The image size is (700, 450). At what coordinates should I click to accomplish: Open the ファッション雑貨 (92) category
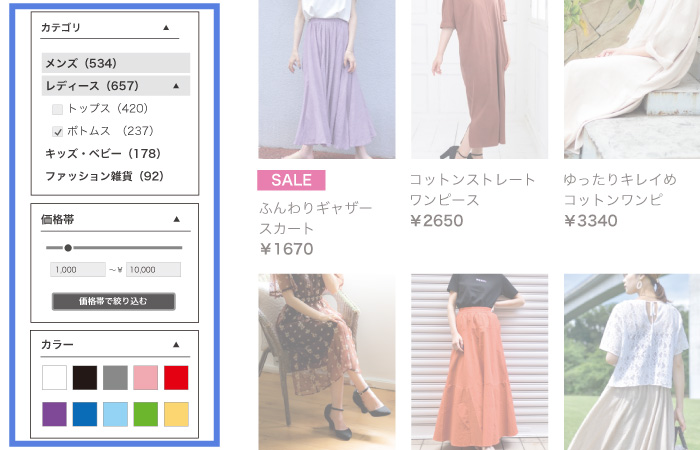tap(104, 176)
